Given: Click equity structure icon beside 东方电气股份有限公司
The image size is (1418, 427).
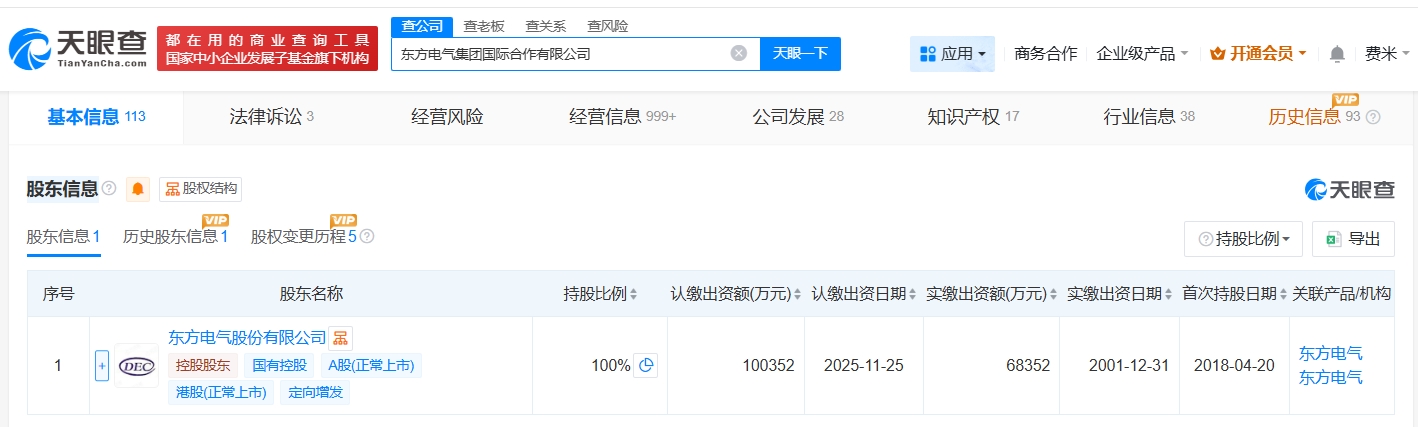Looking at the screenshot, I should click(340, 338).
